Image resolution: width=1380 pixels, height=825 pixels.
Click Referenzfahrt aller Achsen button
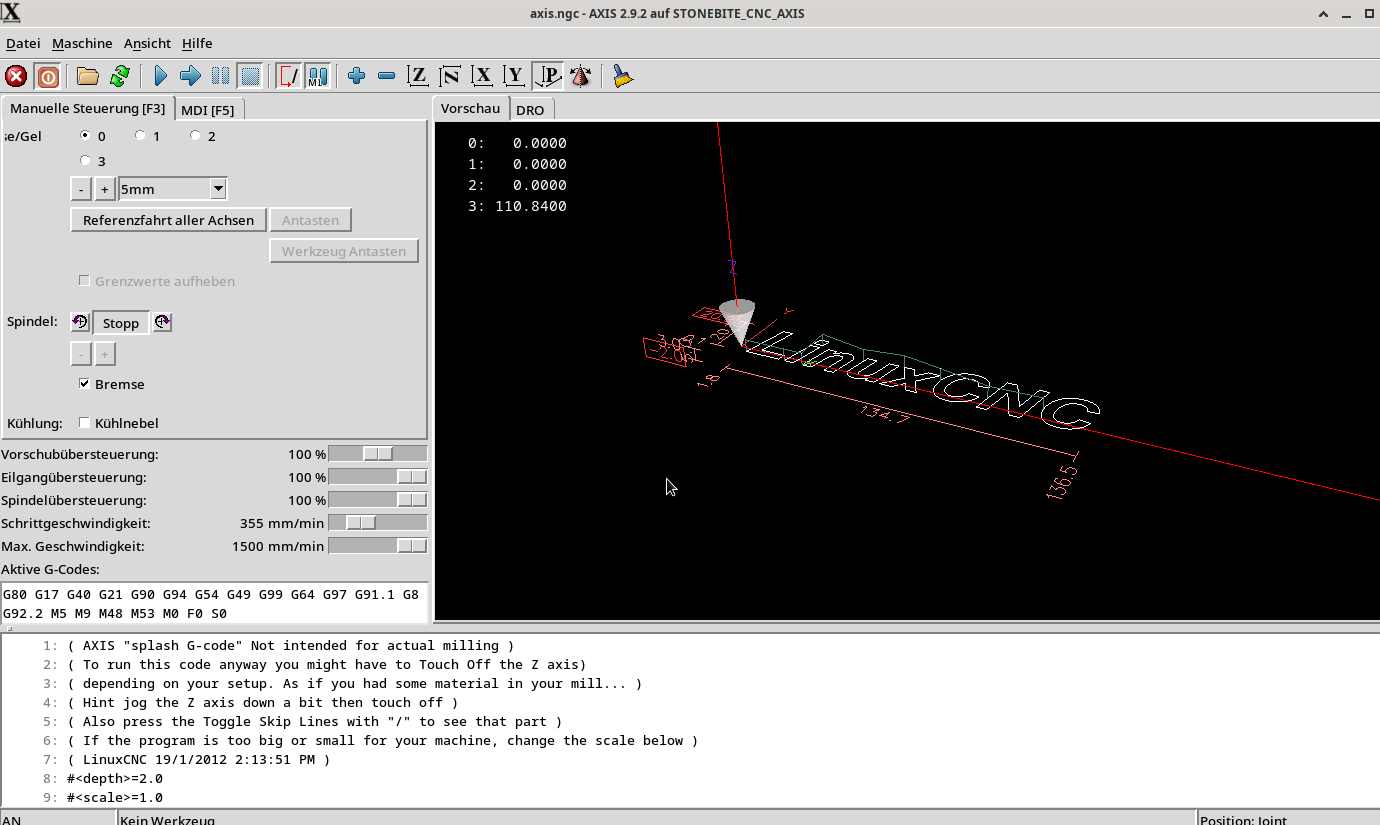tap(168, 220)
